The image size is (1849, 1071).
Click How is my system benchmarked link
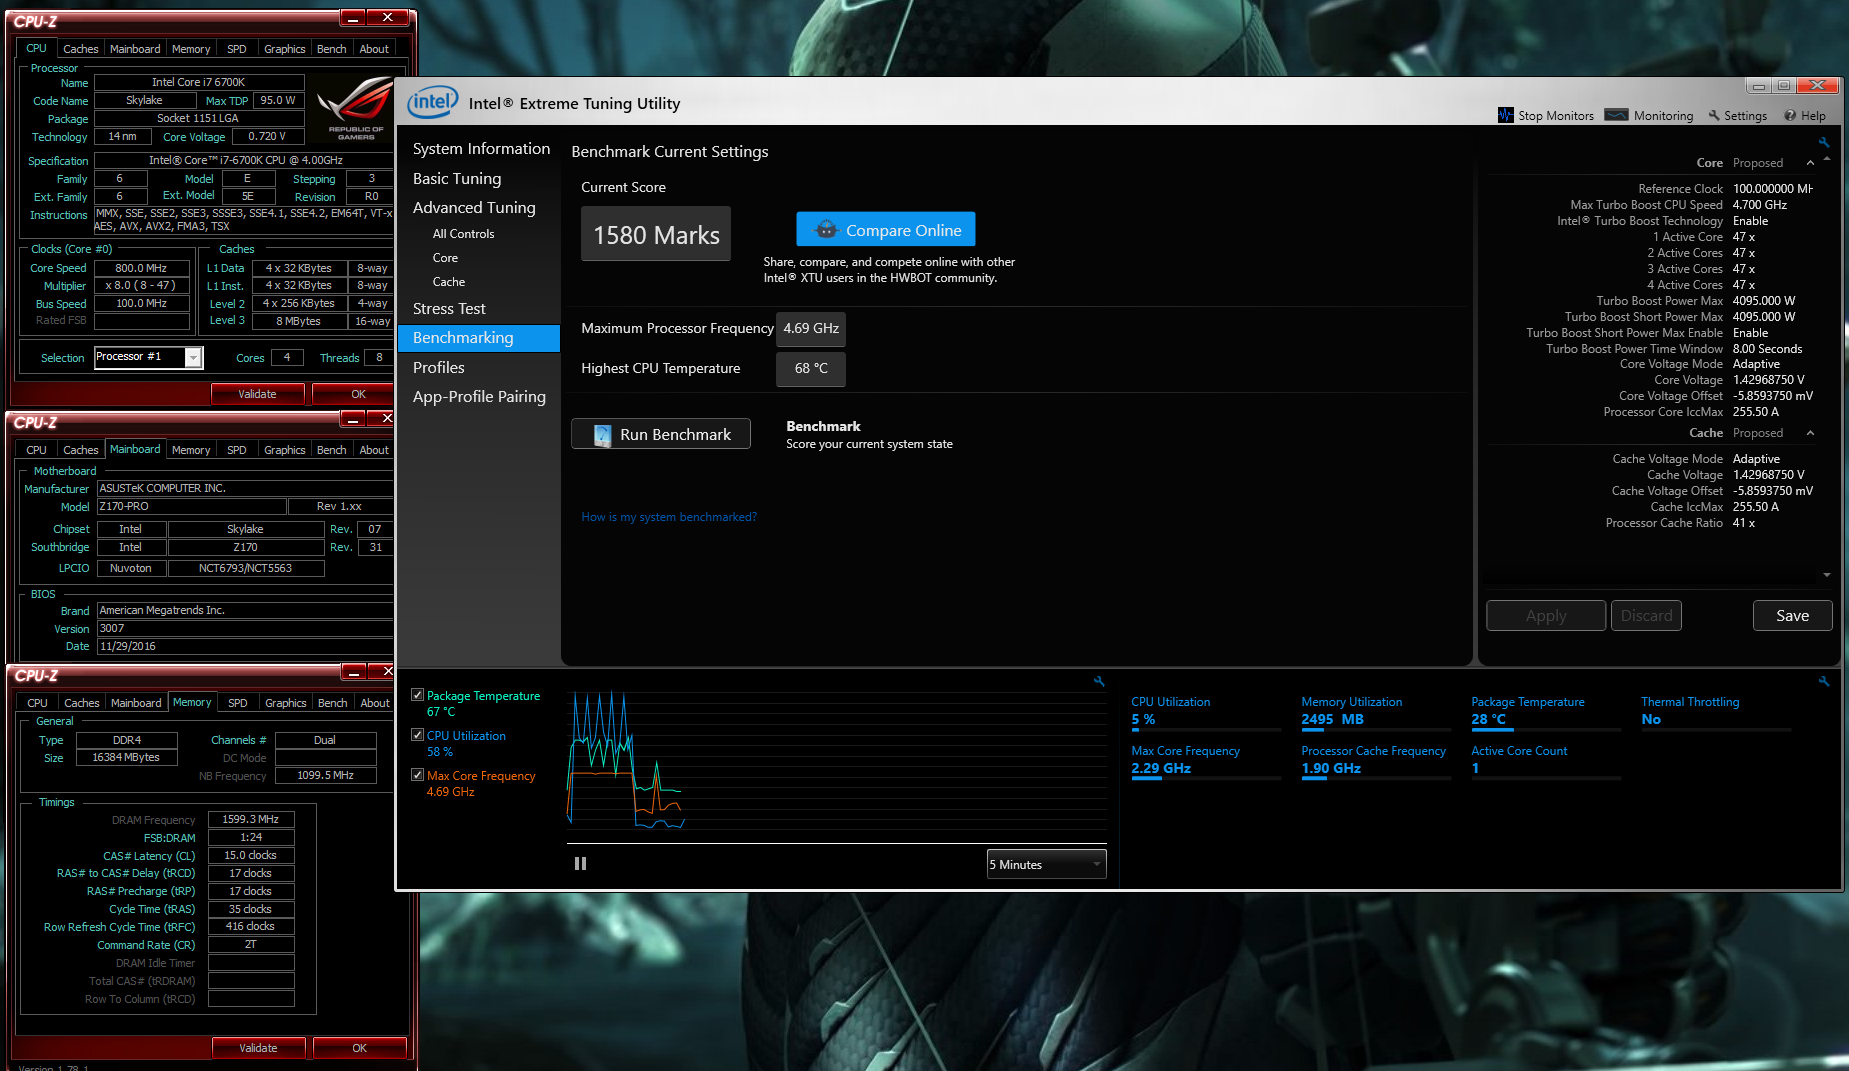(669, 517)
